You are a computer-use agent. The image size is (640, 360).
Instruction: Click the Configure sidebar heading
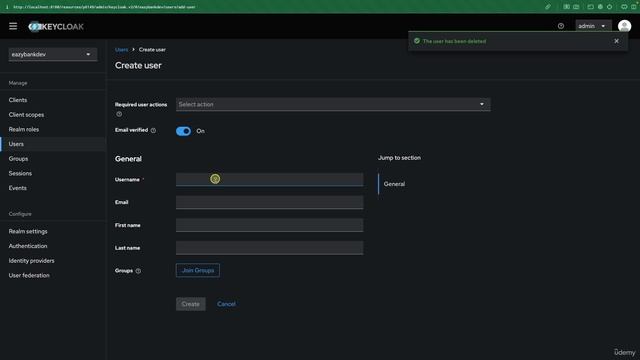pyautogui.click(x=20, y=214)
